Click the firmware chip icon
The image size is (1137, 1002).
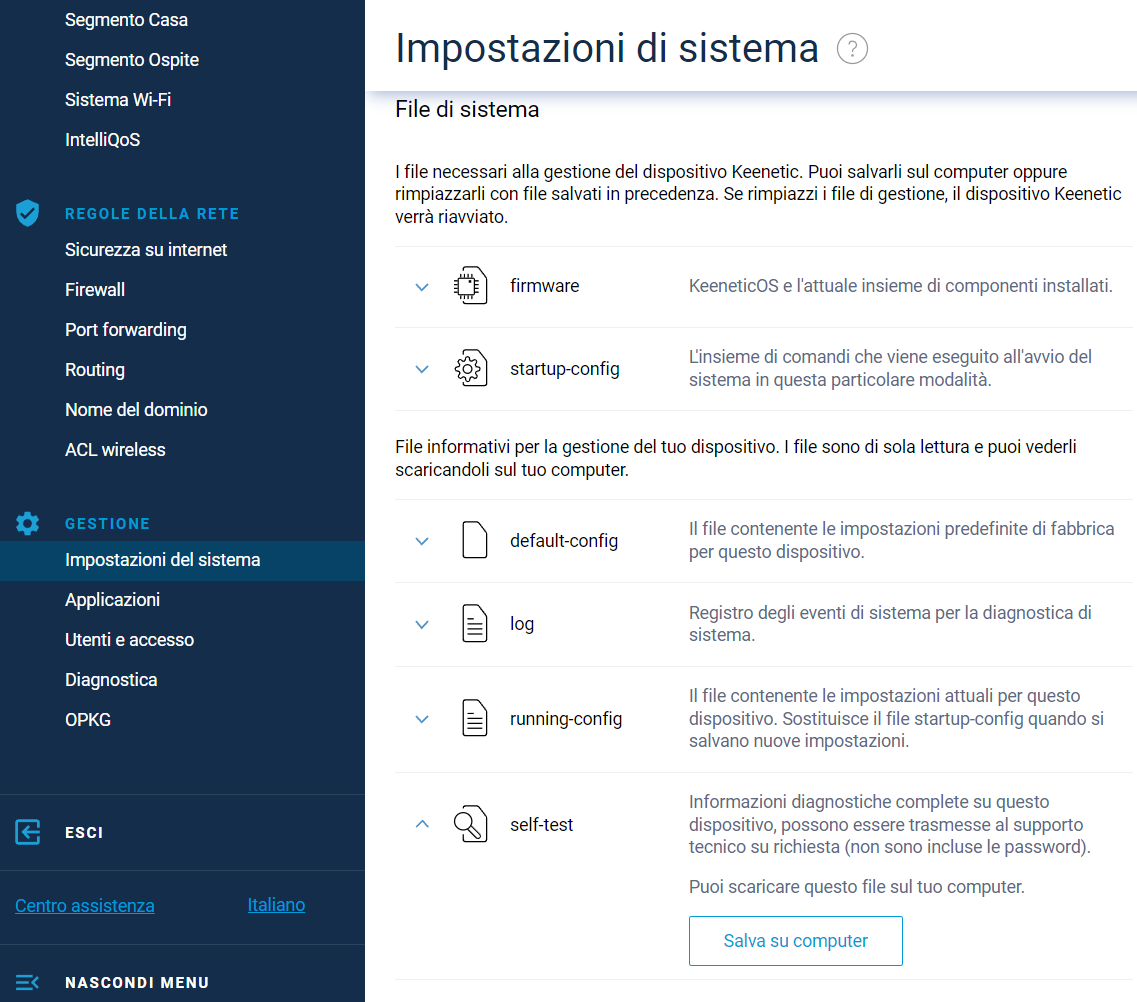470,286
